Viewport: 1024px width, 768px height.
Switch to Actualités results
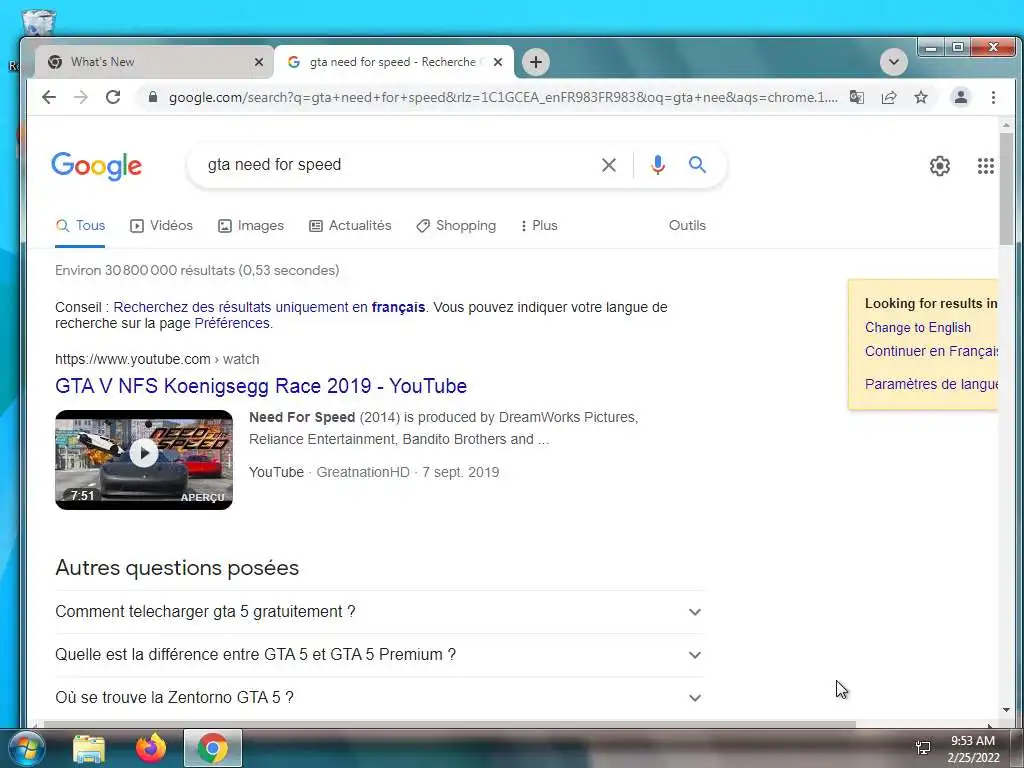pyautogui.click(x=350, y=226)
